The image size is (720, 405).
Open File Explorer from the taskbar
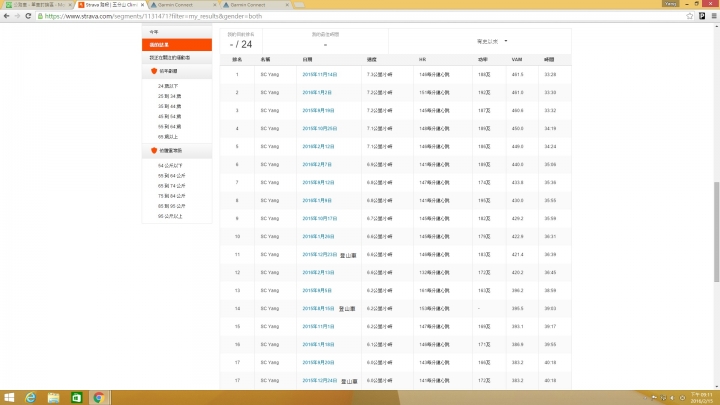point(53,398)
